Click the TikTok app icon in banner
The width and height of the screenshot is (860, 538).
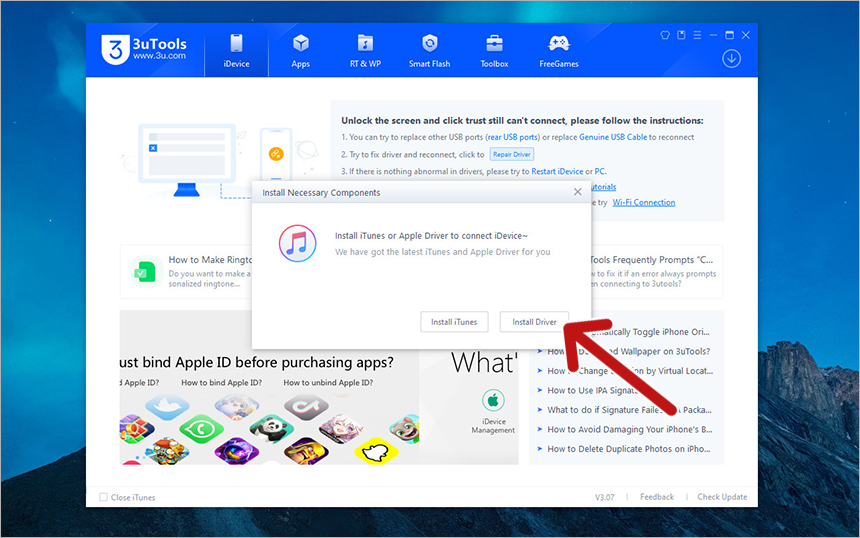307,406
